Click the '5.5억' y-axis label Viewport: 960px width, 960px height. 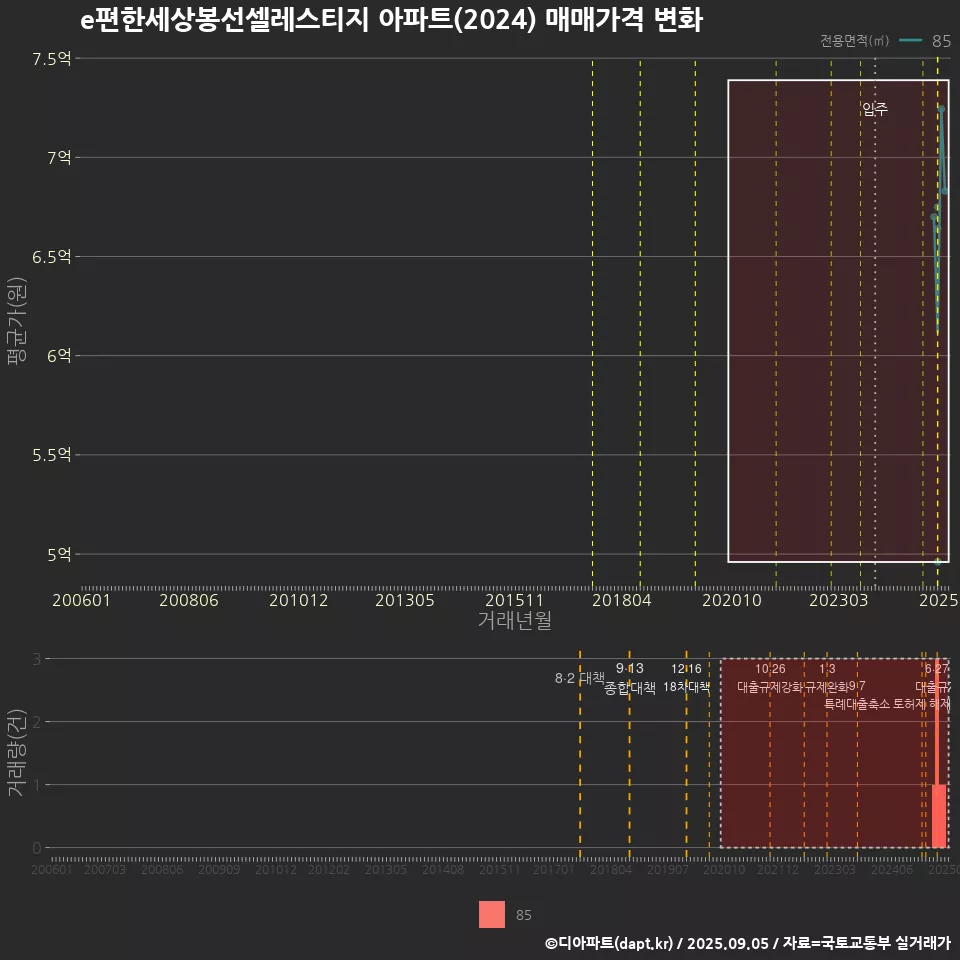click(52, 455)
